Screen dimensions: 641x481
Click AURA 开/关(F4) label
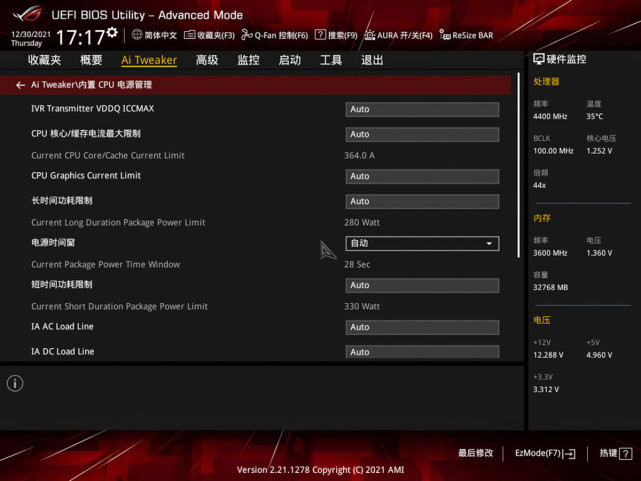click(x=405, y=36)
